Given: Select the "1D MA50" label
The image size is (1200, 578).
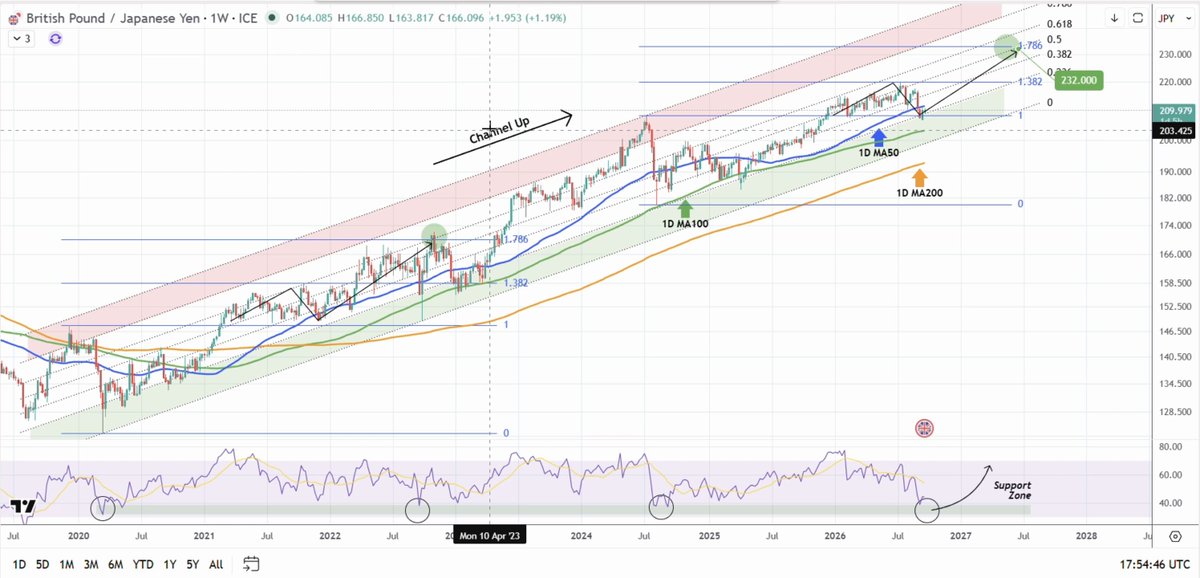Looking at the screenshot, I should (880, 152).
